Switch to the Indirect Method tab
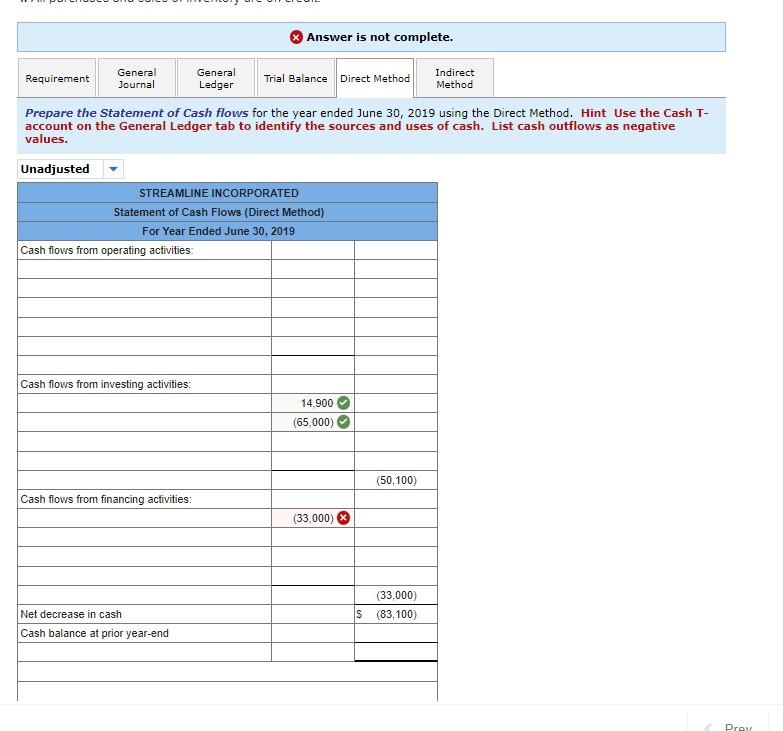Screen dimensions: 783x731 point(454,78)
